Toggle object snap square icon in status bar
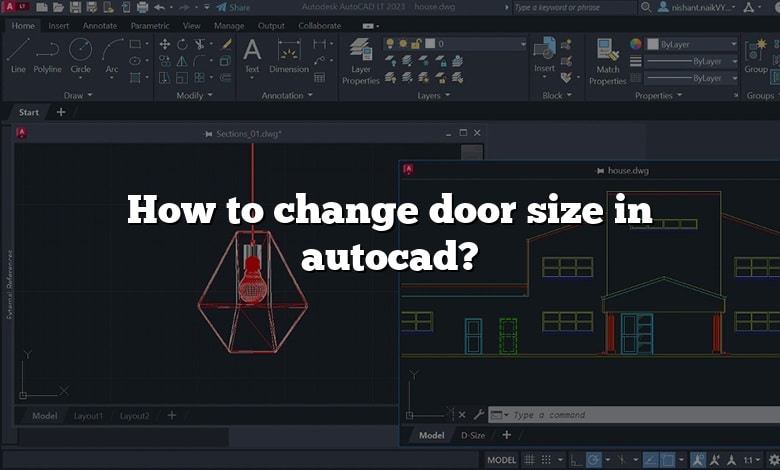Viewport: 780px width, 470px height. coord(667,460)
